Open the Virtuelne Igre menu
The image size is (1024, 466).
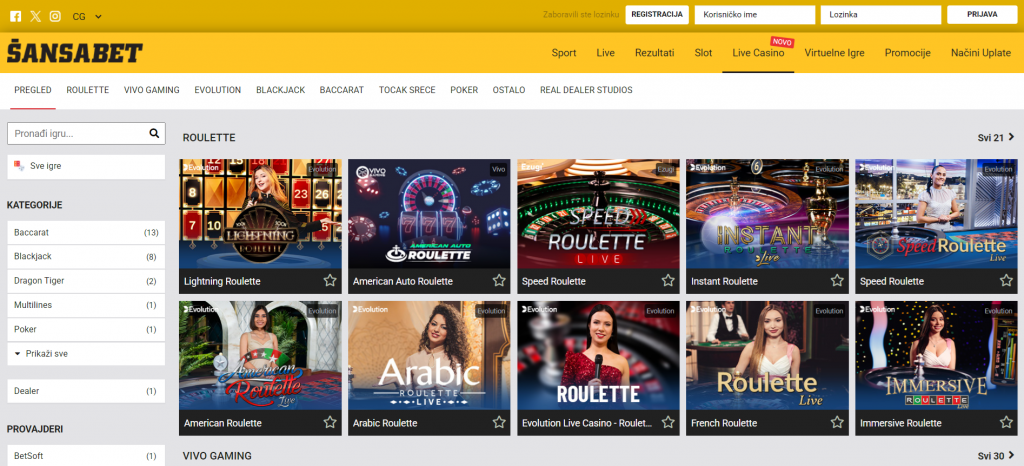[x=834, y=53]
